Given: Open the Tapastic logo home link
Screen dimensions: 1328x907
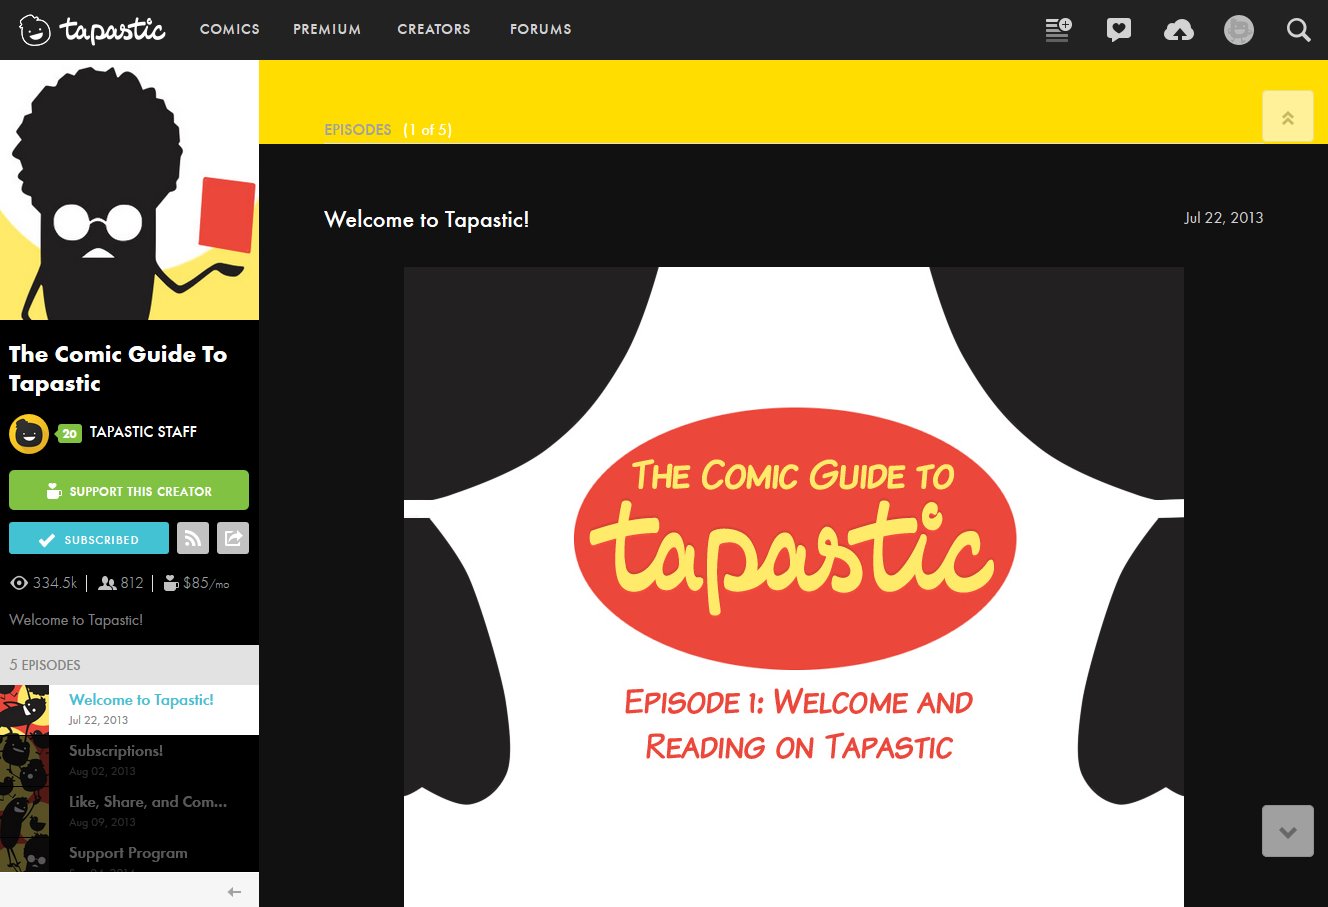Looking at the screenshot, I should click(92, 30).
